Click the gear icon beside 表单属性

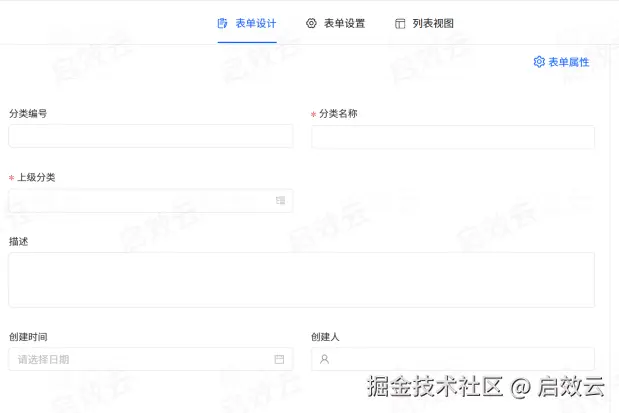tap(539, 62)
